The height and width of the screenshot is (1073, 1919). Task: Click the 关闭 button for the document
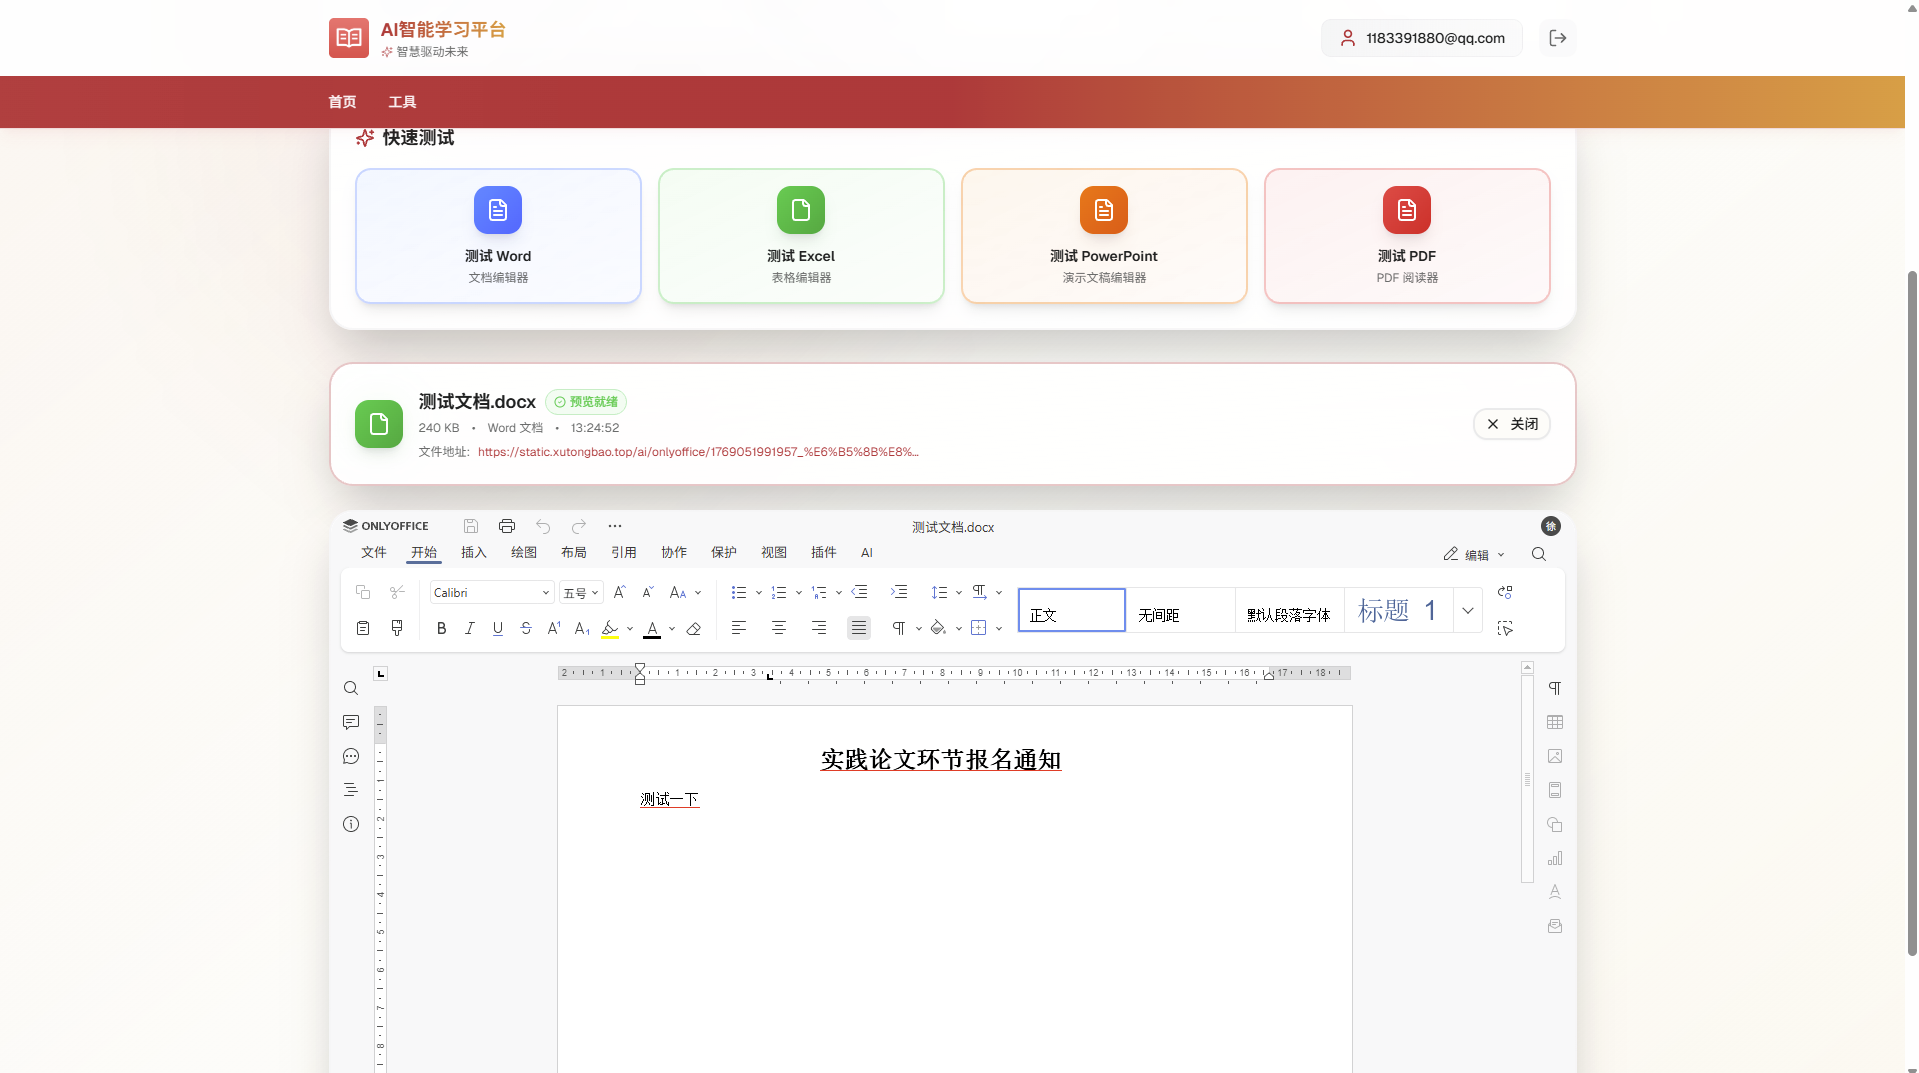pos(1511,424)
